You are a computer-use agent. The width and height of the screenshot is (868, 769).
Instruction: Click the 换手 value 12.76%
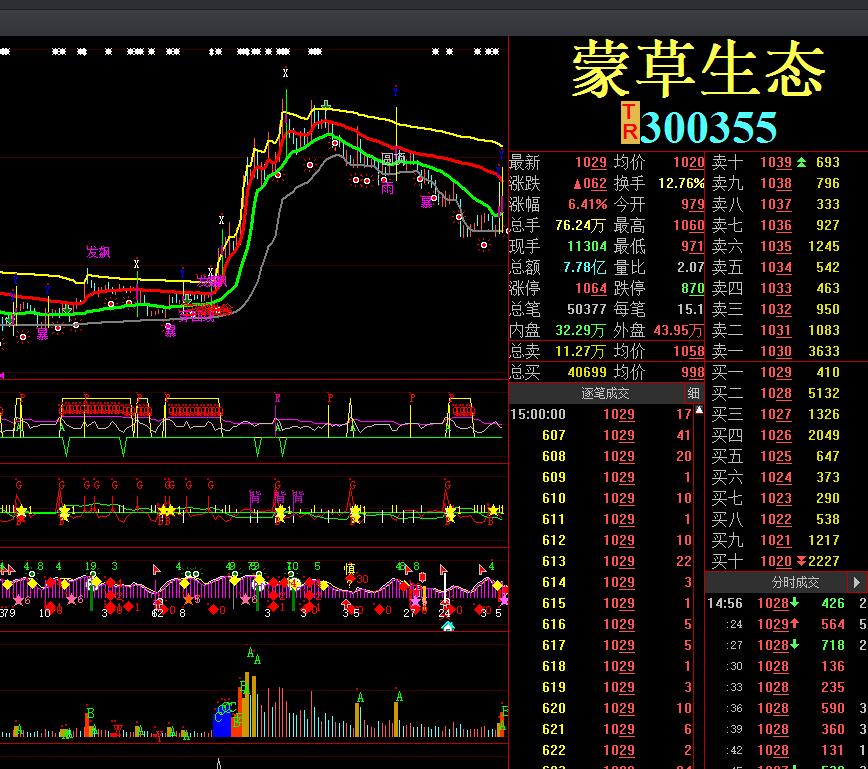pos(681,183)
